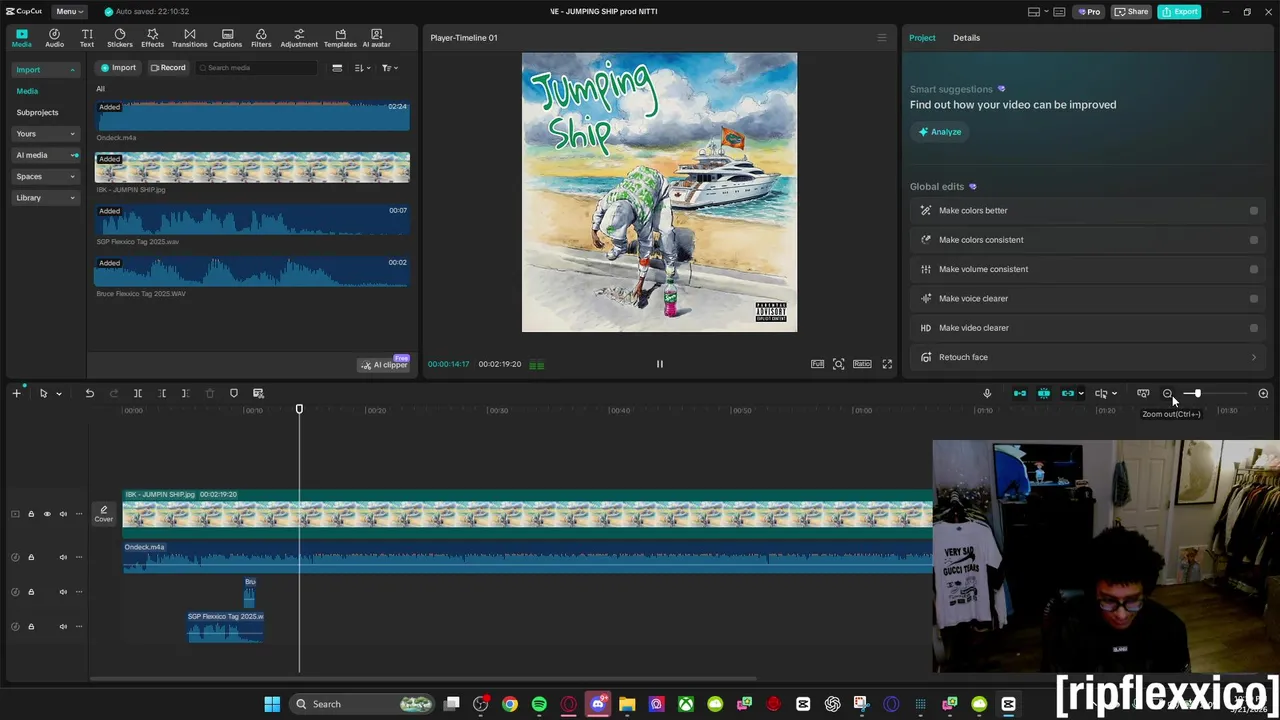Expand the Spaces section
The height and width of the screenshot is (720, 1280).
pos(72,176)
